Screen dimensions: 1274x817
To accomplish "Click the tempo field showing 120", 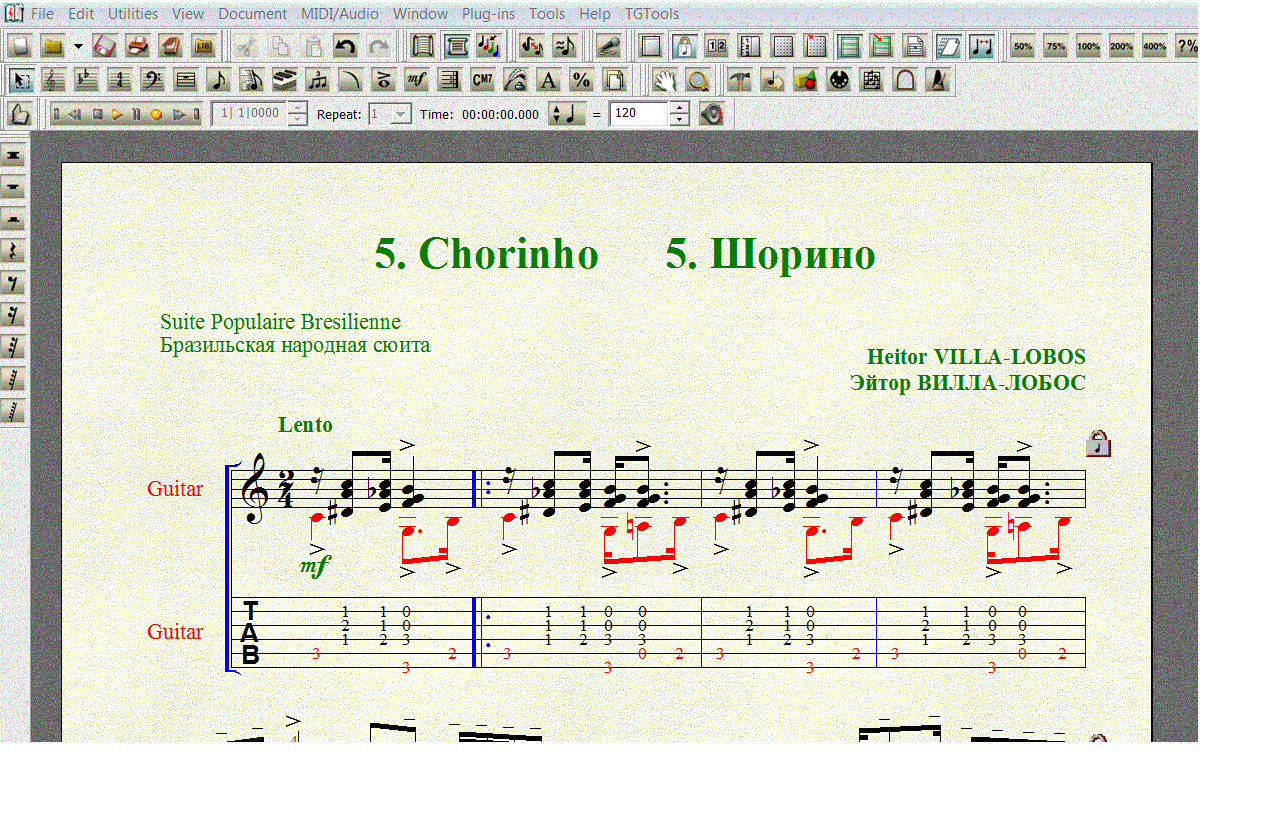I will (639, 114).
